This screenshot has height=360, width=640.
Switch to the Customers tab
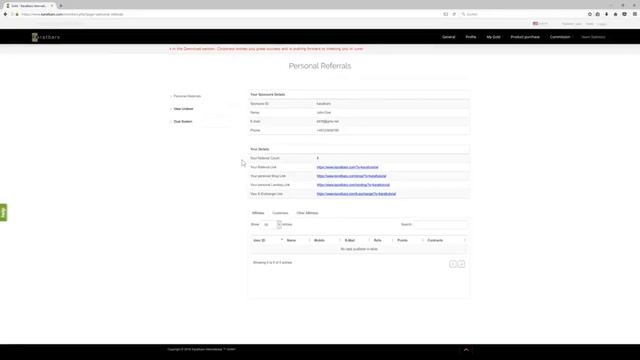(x=280, y=213)
